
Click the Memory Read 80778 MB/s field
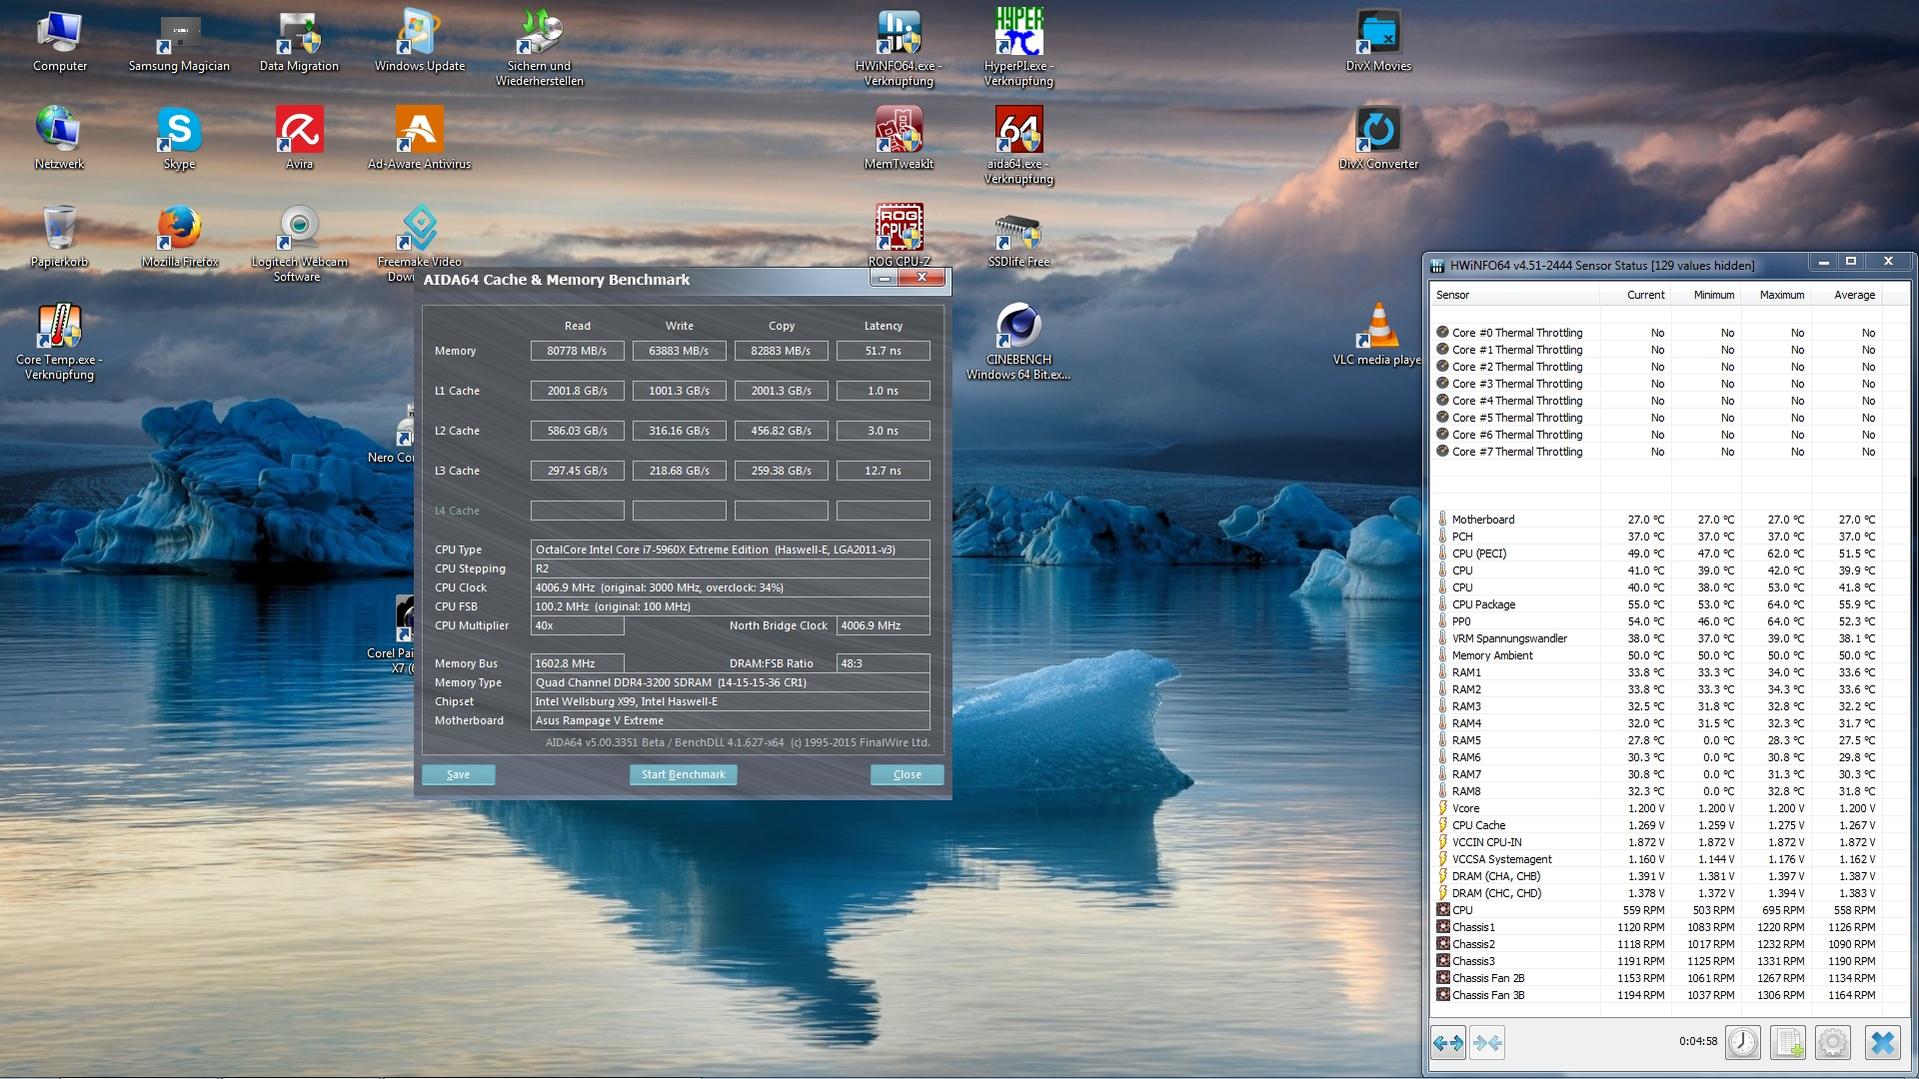[577, 351]
